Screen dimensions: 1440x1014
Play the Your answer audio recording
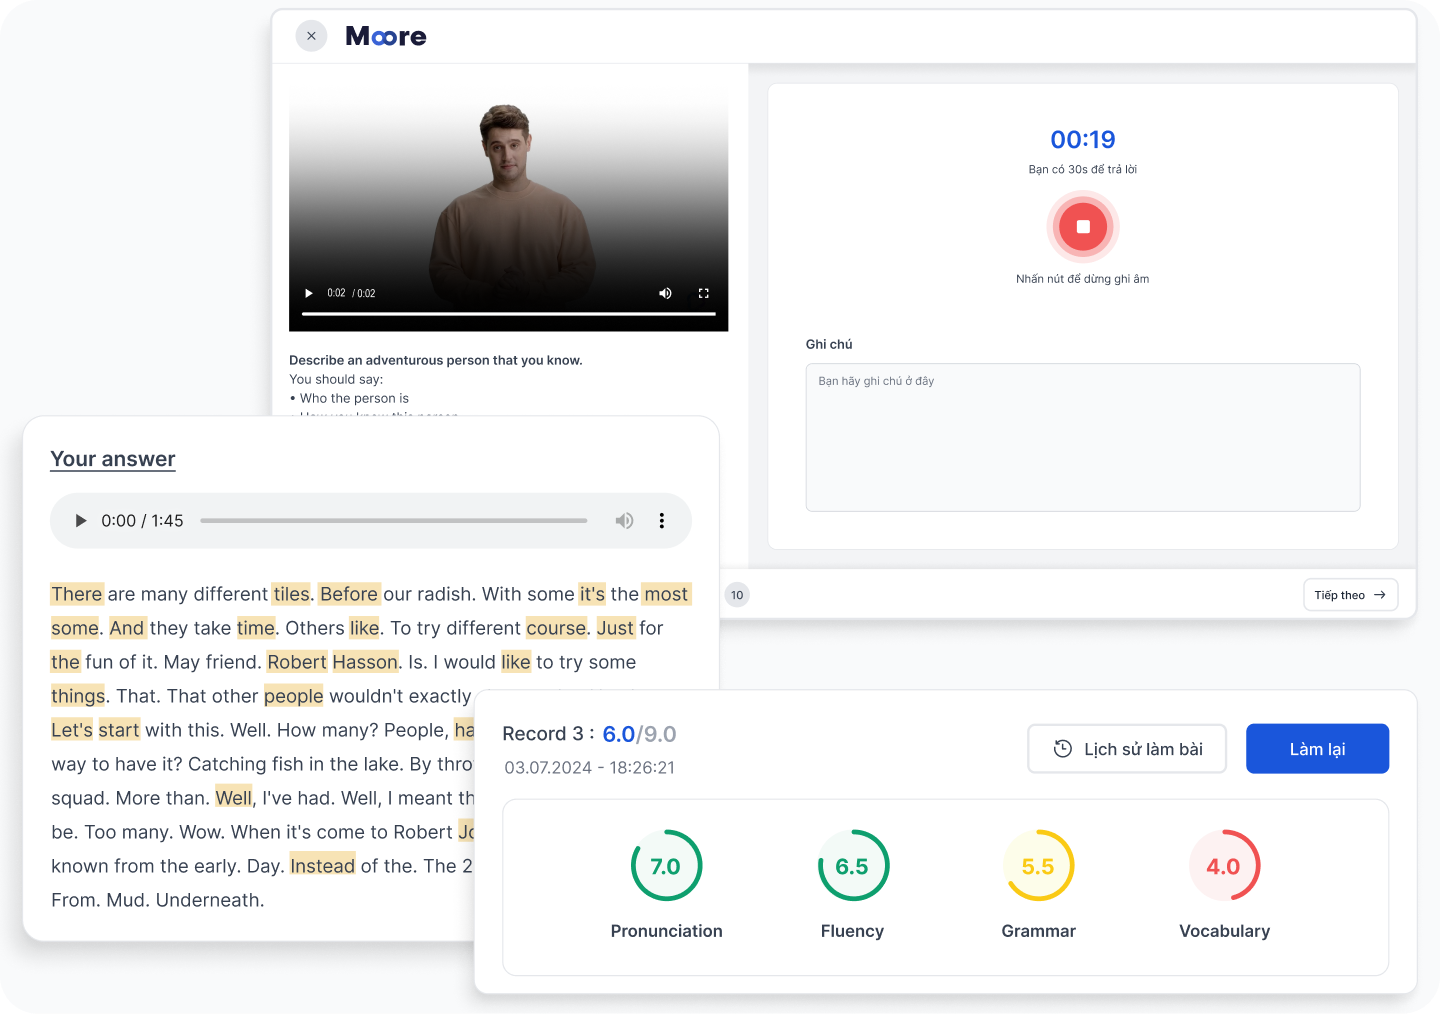(81, 521)
